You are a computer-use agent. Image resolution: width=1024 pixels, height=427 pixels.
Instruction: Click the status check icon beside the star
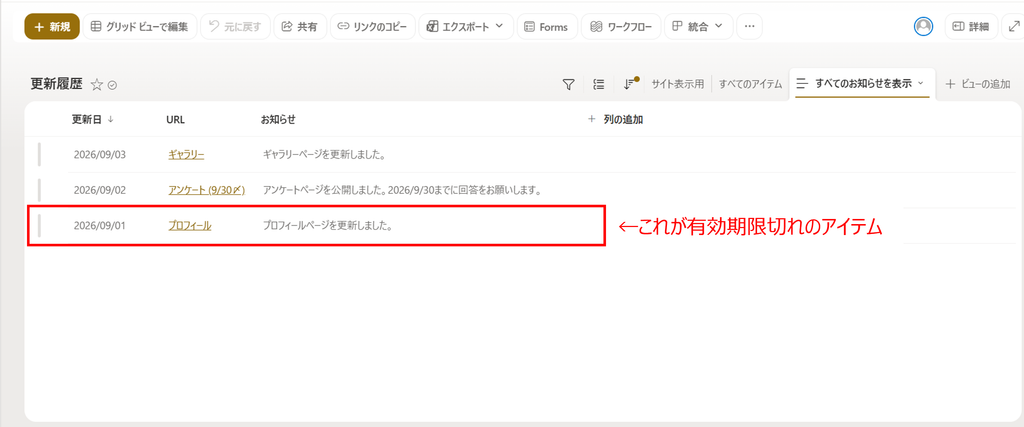[112, 85]
